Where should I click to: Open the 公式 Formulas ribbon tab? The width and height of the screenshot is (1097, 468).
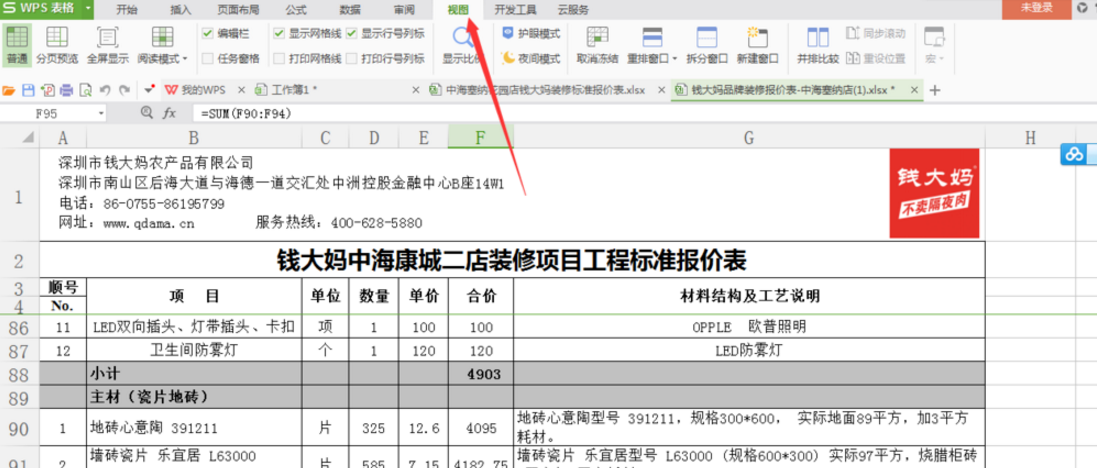[x=296, y=9]
